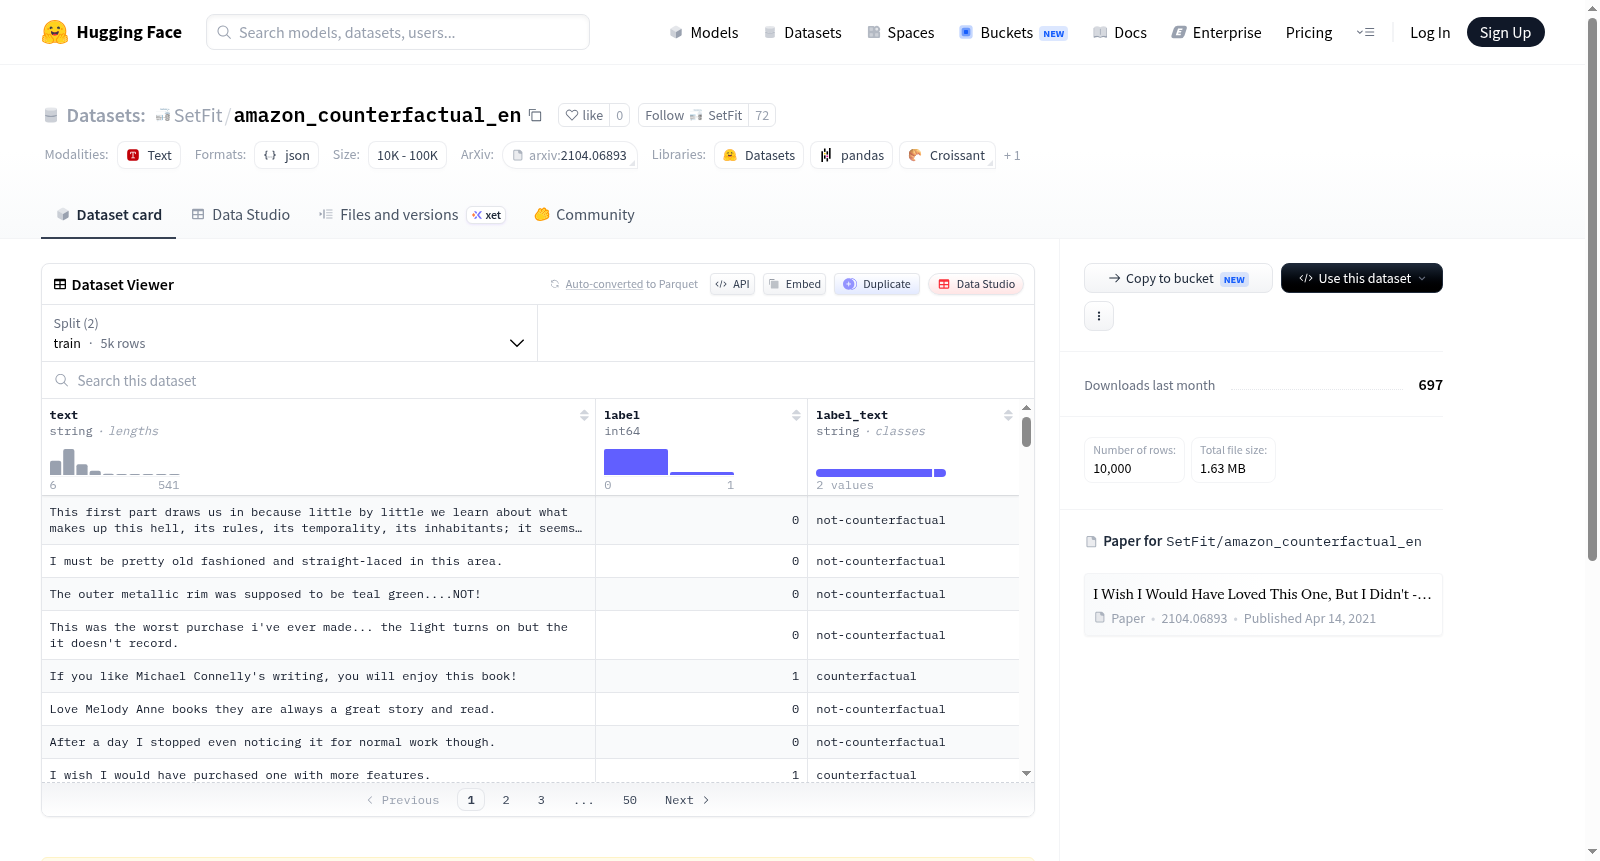
Task: Open the arxiv:2104.06893 tag
Action: coord(570,155)
